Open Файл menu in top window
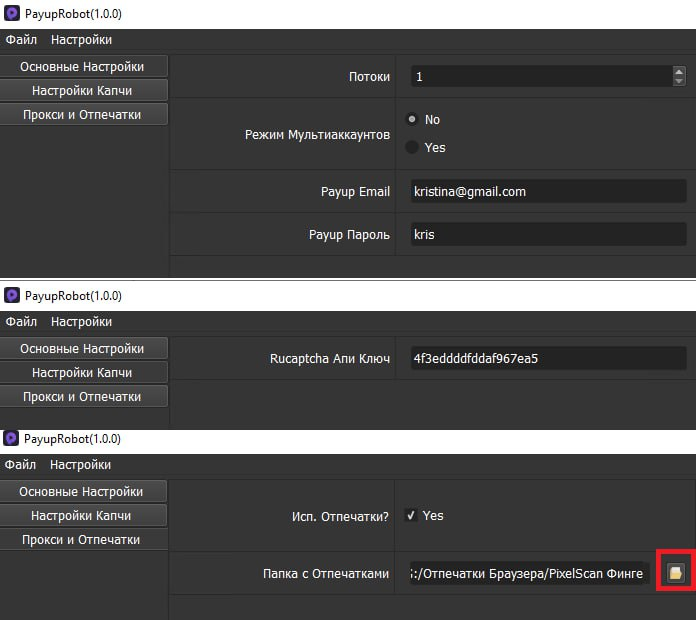 pyautogui.click(x=21, y=39)
